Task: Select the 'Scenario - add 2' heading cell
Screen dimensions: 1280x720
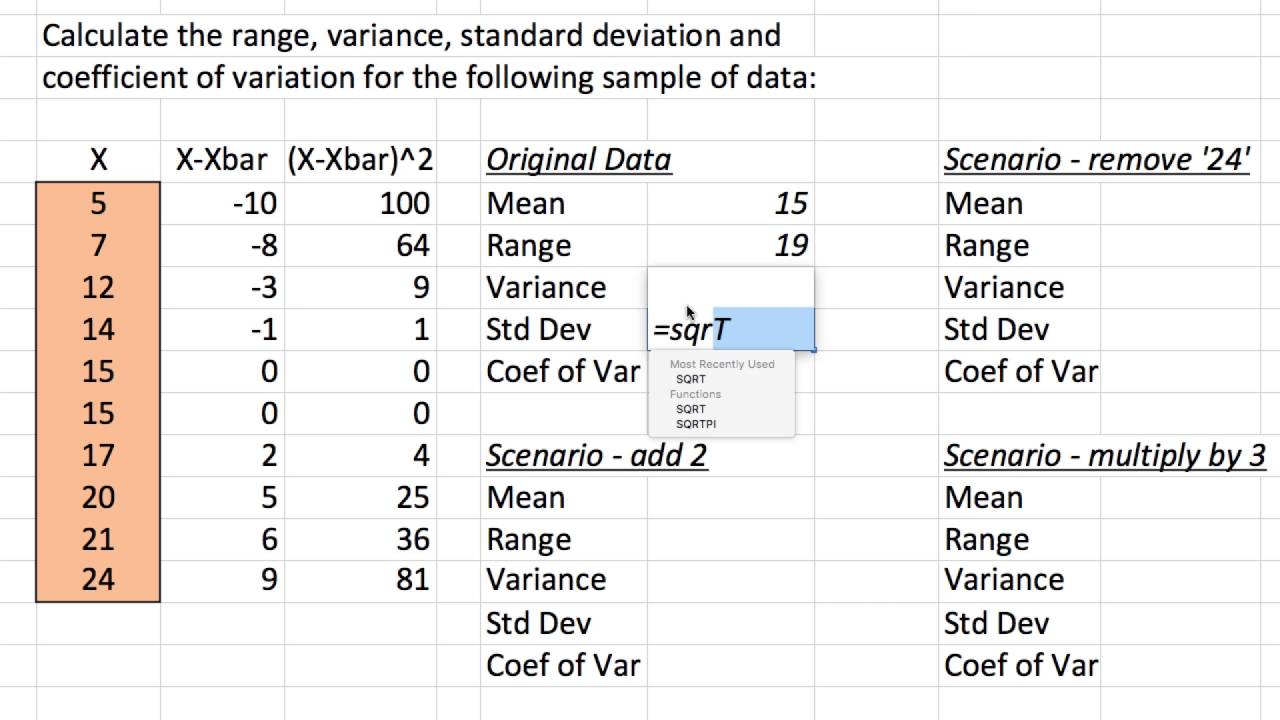Action: coord(596,456)
